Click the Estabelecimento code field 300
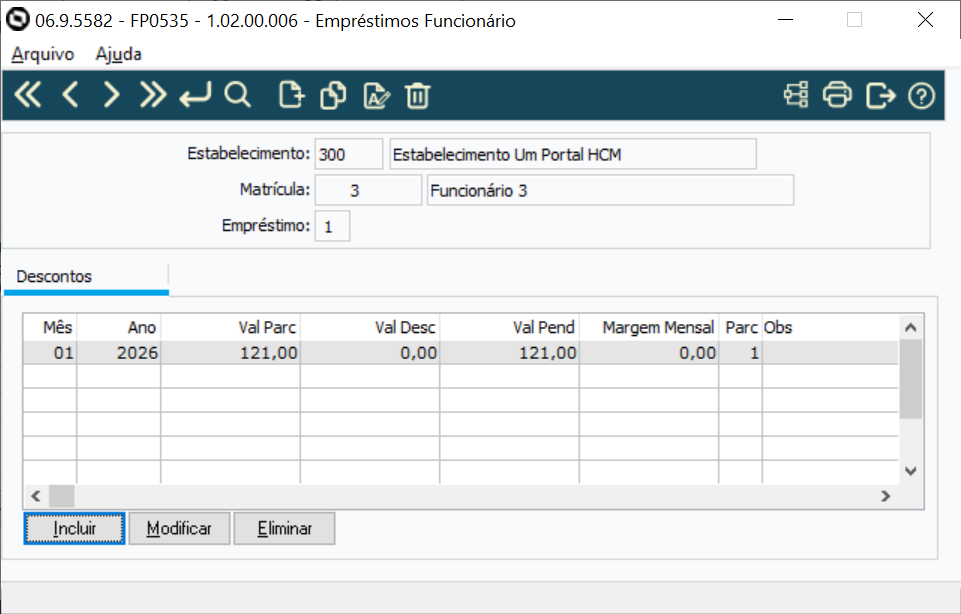961x614 pixels. 349,154
